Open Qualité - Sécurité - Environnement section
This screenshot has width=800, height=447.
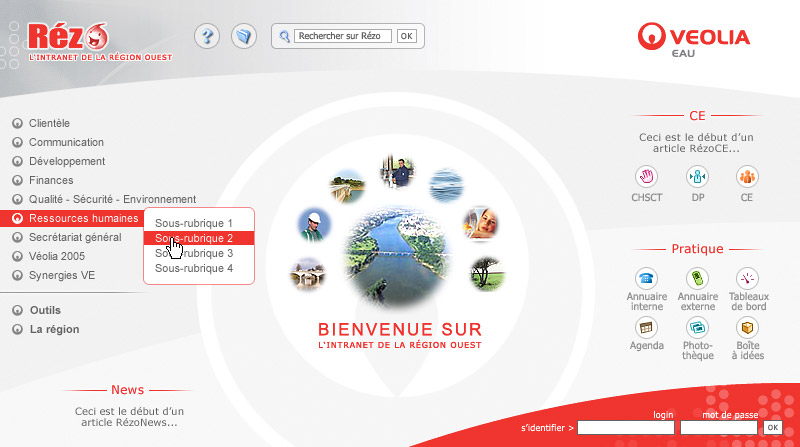point(112,199)
